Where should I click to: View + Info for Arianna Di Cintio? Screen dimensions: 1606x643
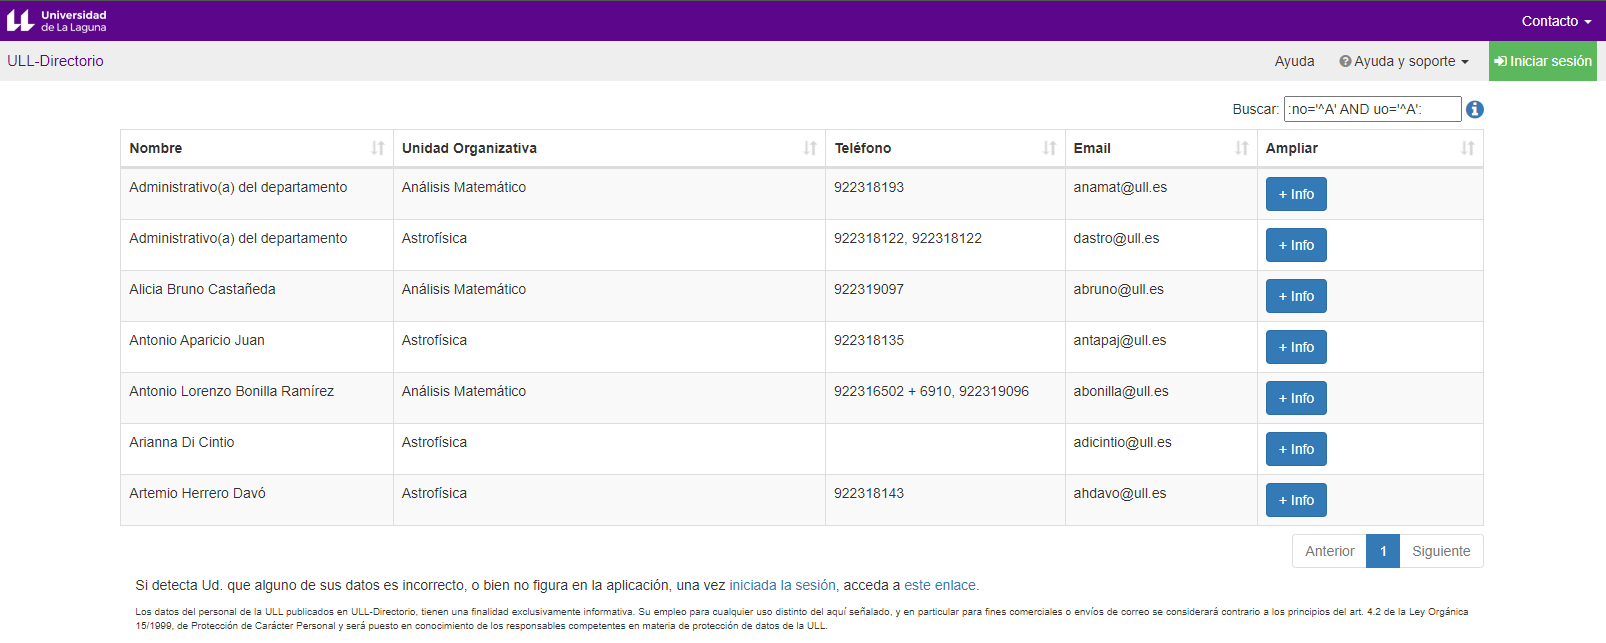(1295, 449)
